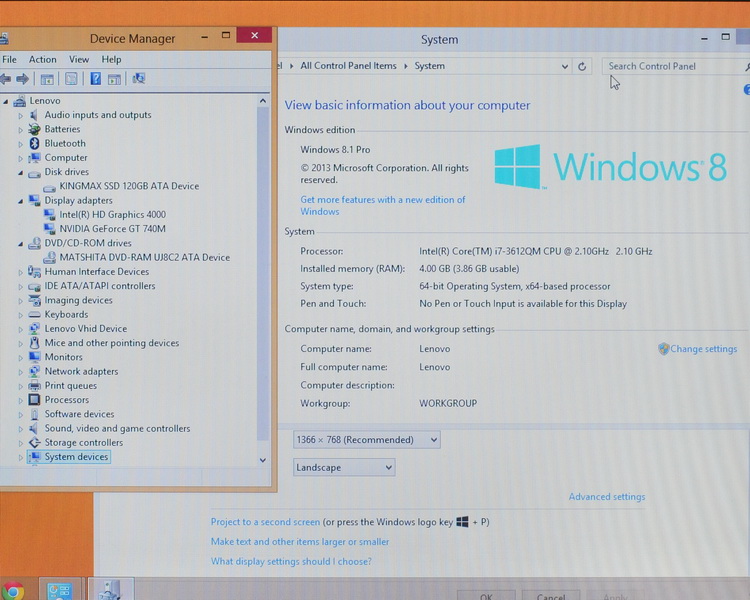Viewport: 750px width, 600px height.
Task: Click the Mice and other pointing devices icon
Action: click(34, 343)
